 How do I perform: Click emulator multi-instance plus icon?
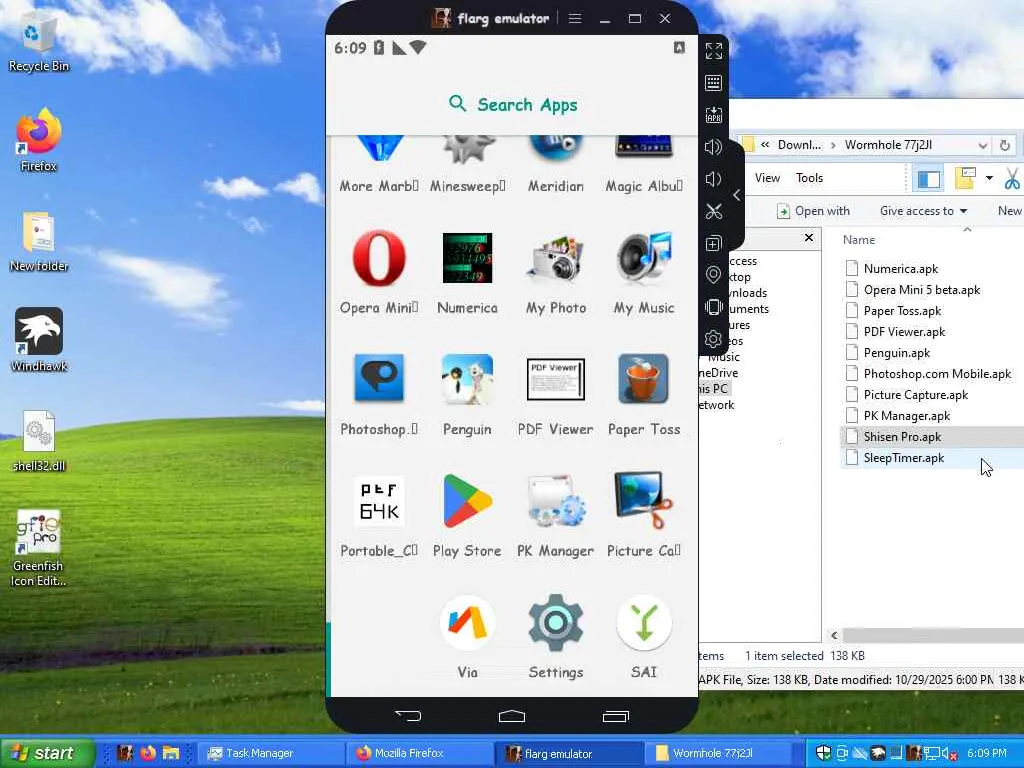(x=714, y=244)
